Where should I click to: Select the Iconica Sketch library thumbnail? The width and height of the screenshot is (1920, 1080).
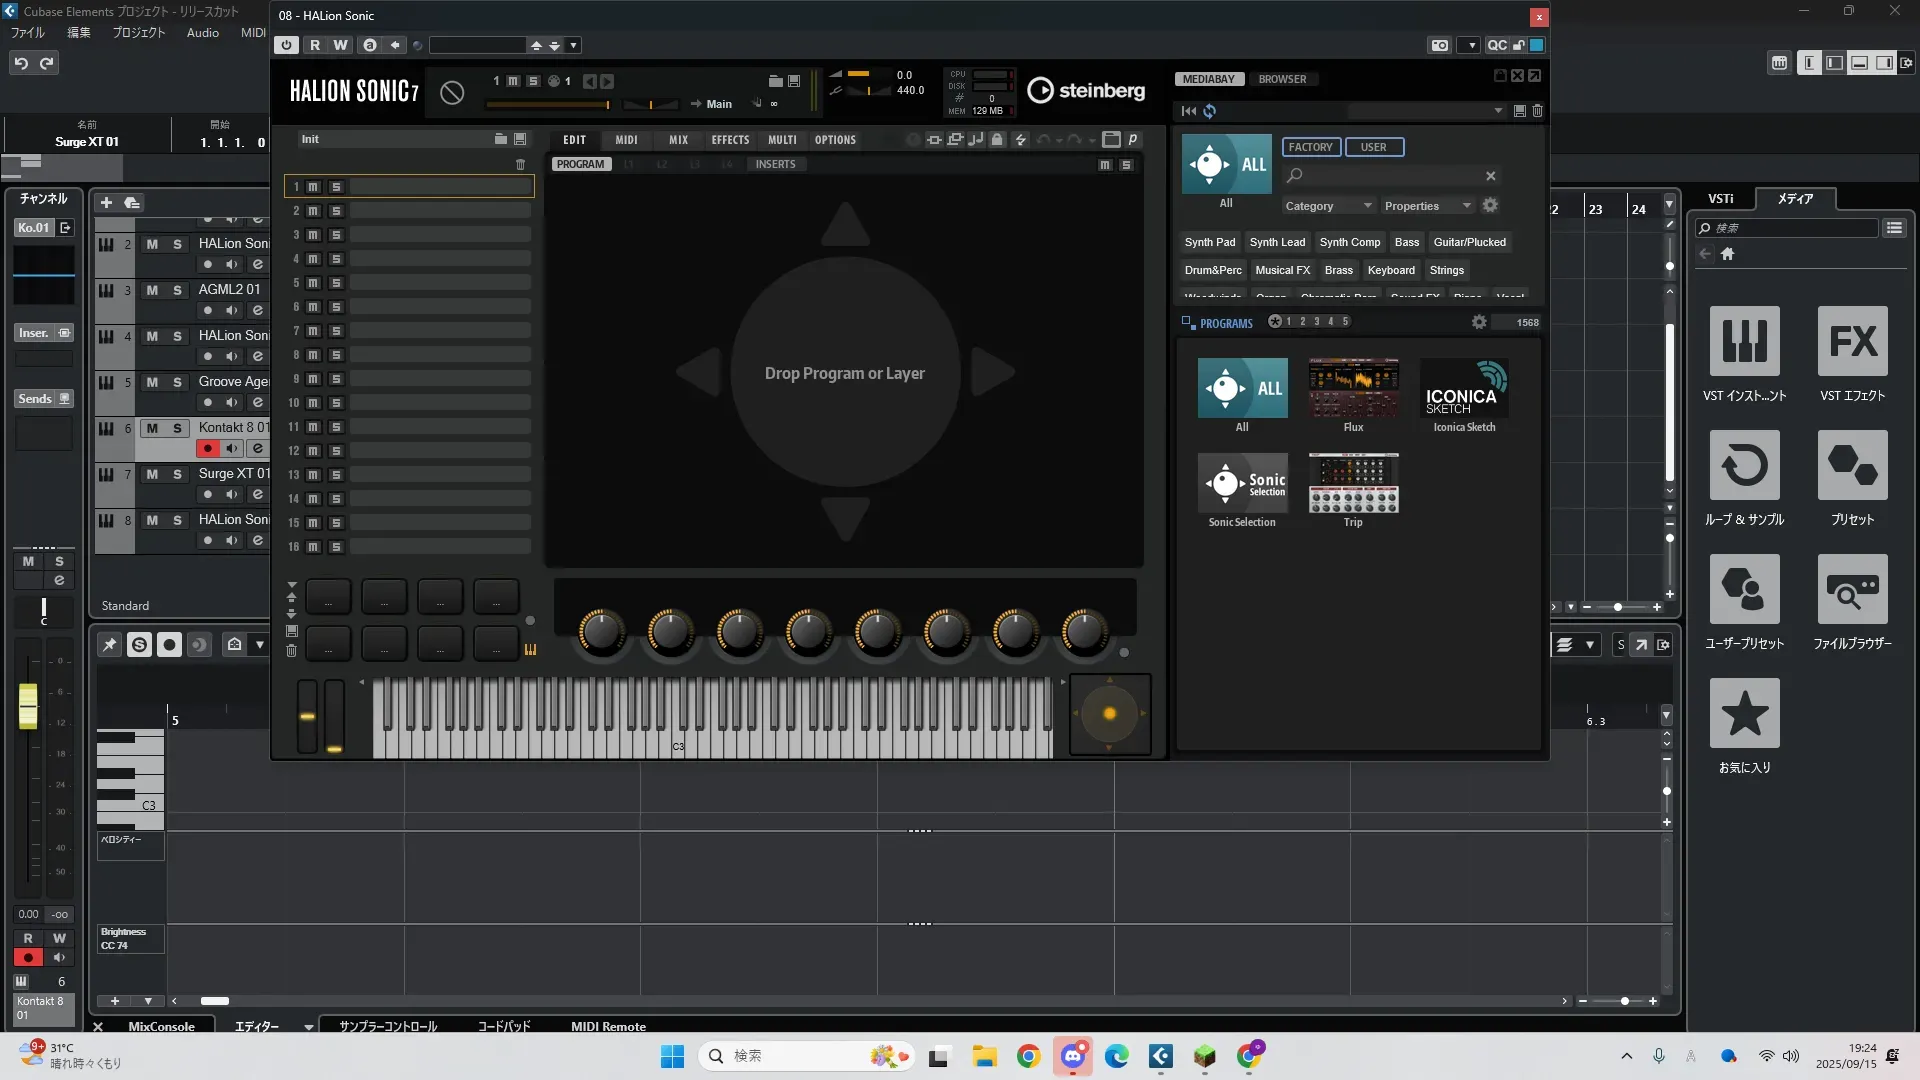pos(1464,389)
